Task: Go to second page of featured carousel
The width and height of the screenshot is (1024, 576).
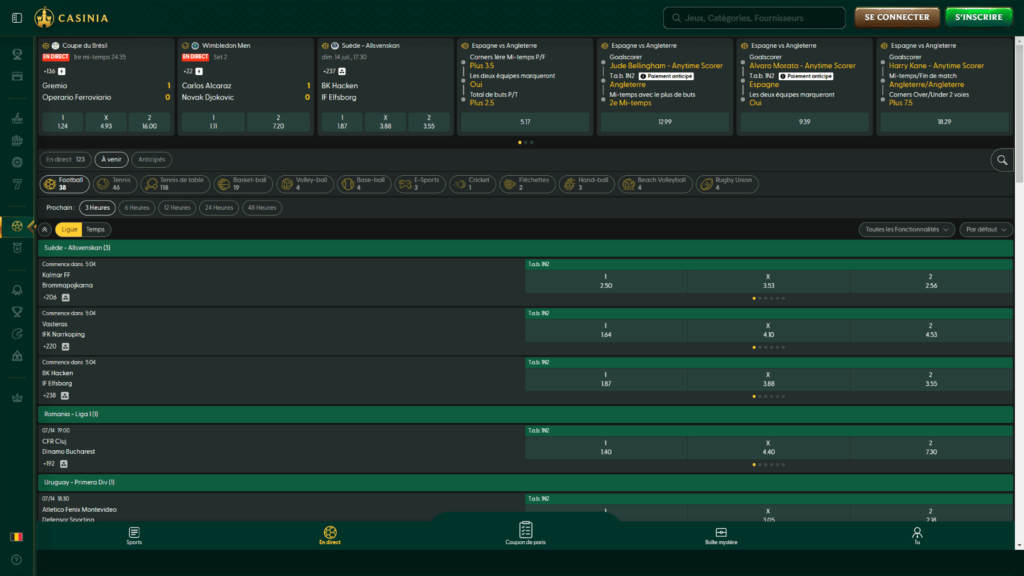Action: click(526, 142)
